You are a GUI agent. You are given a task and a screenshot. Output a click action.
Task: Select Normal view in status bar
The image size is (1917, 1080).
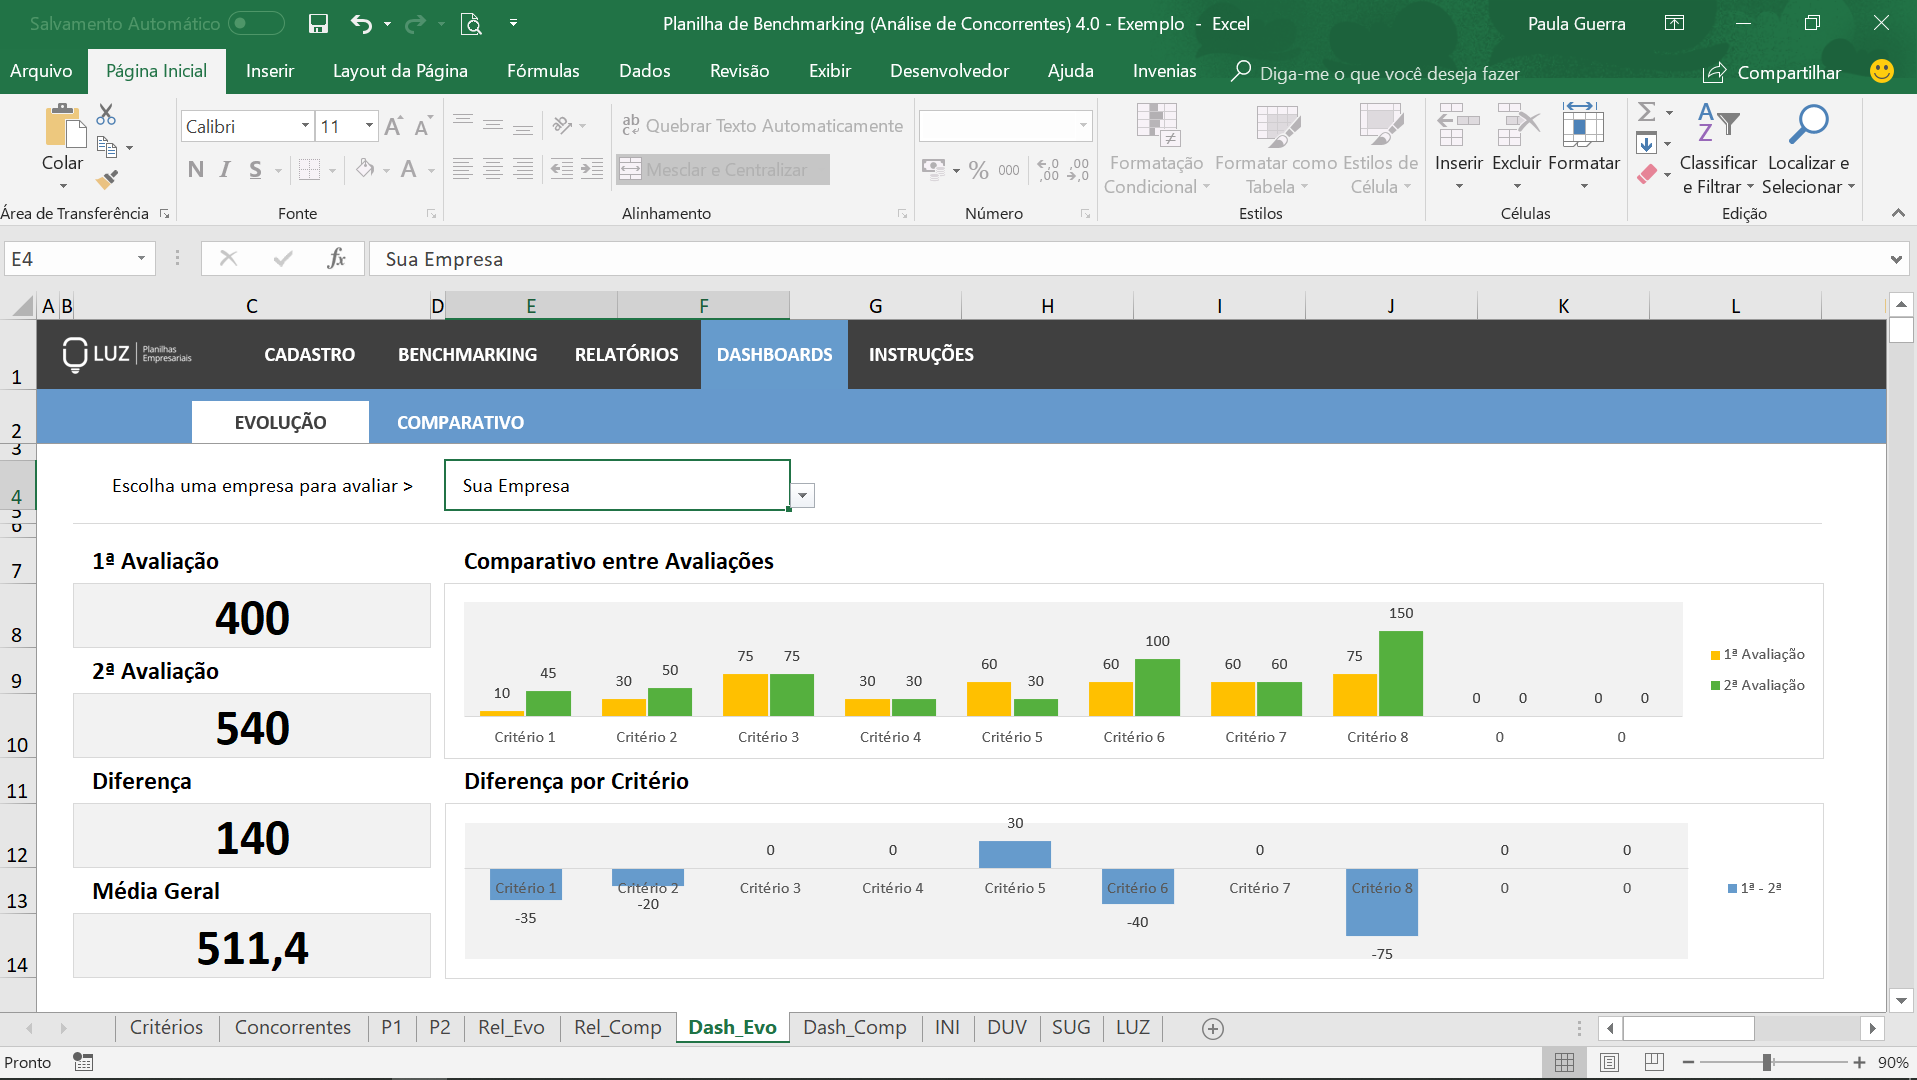pyautogui.click(x=1564, y=1062)
